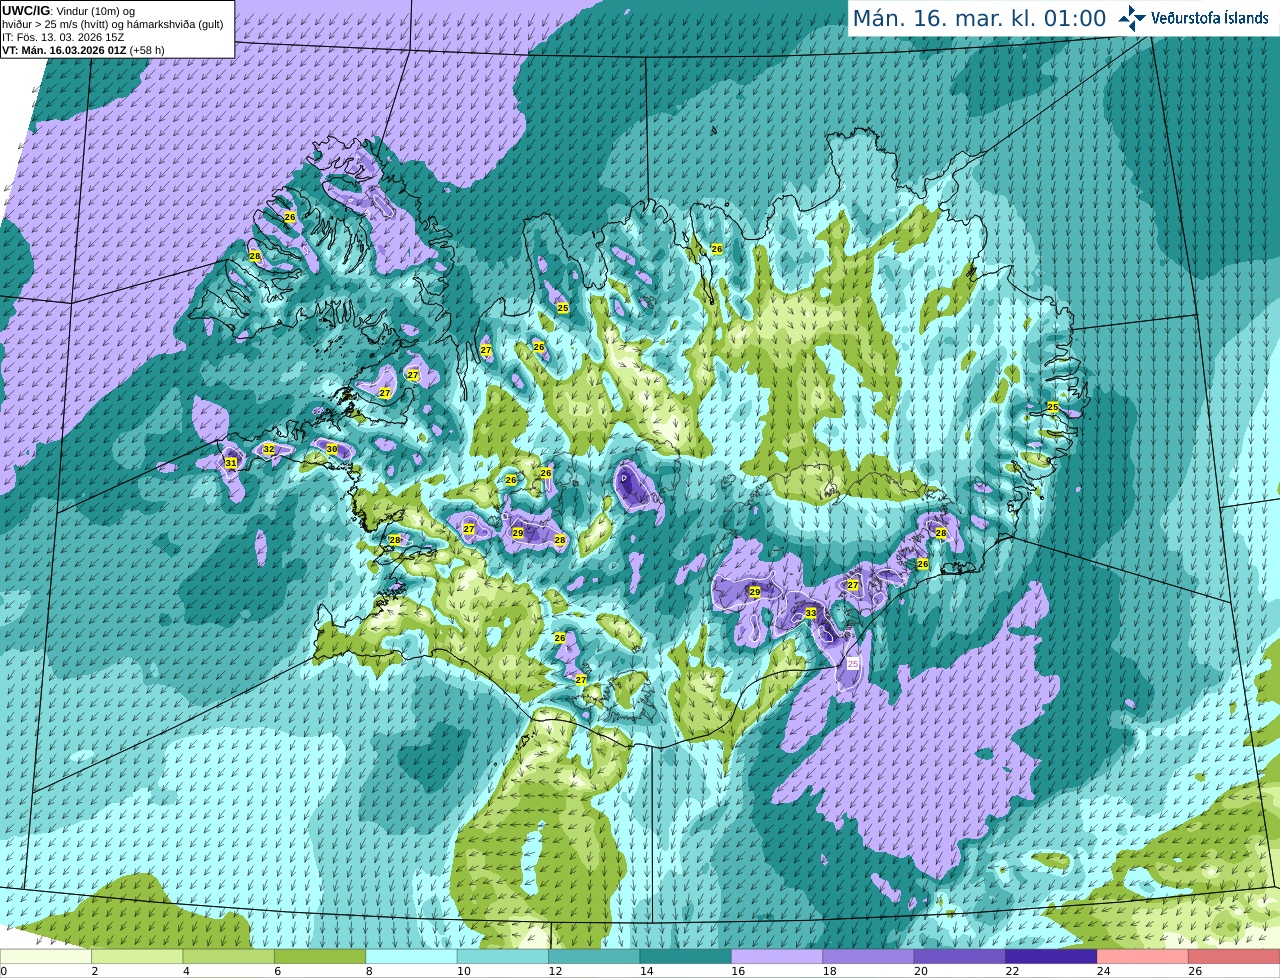1280x978 pixels.
Task: Pick the 14–16 m/s dark teal legend swatch
Action: 686,956
